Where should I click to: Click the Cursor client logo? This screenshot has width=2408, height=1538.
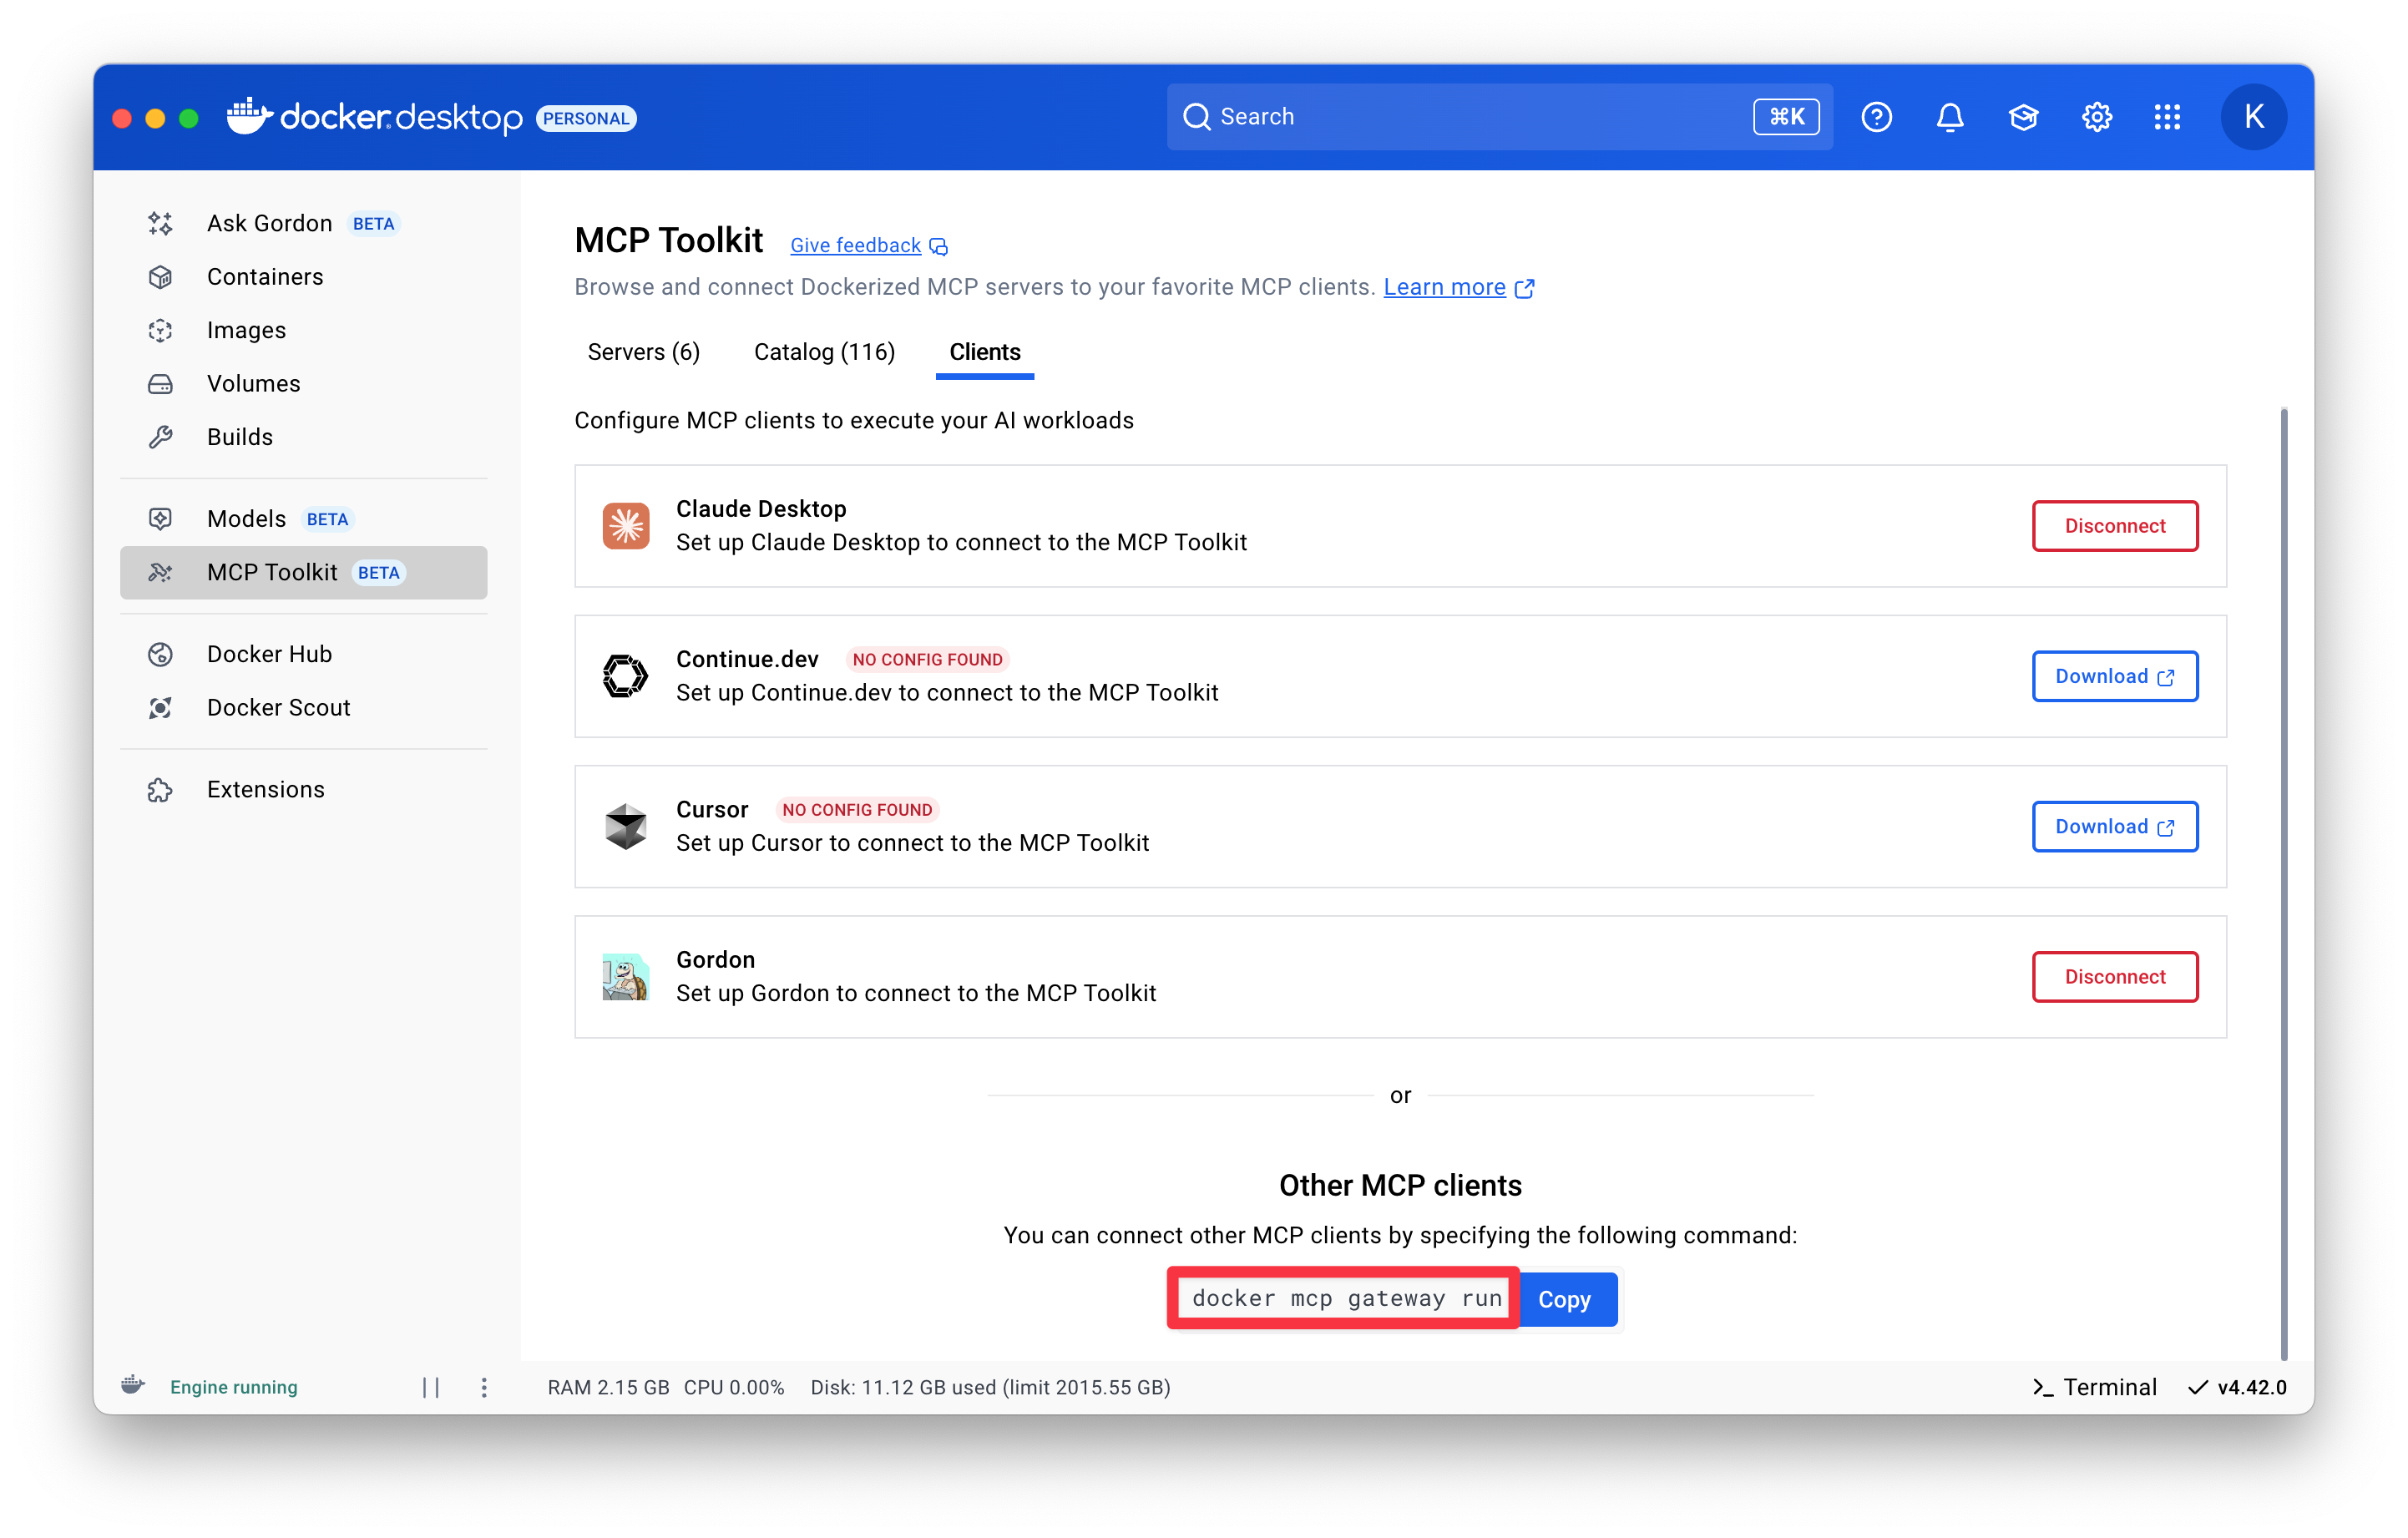626,826
